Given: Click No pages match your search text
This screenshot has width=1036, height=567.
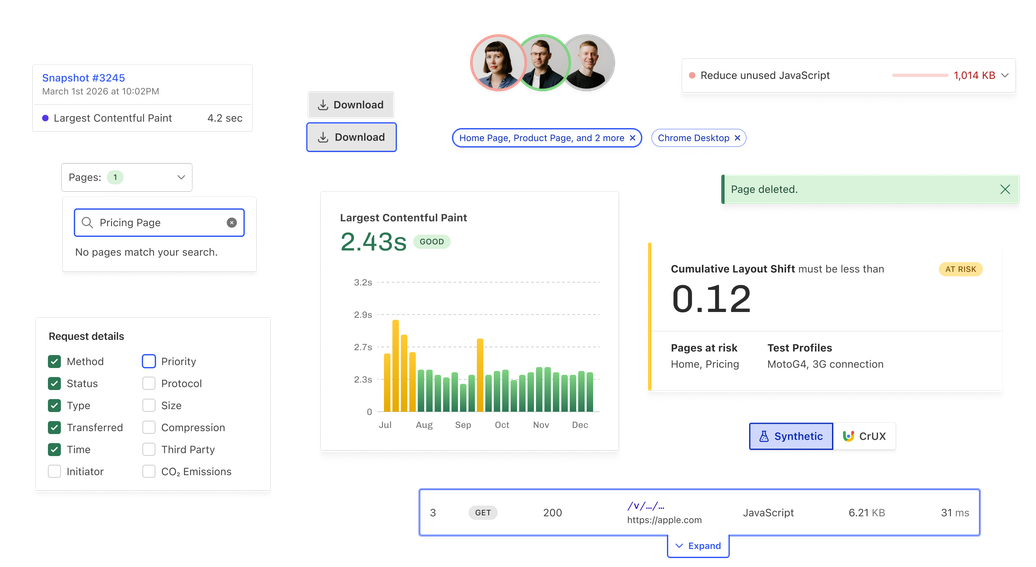Looking at the screenshot, I should click(x=146, y=252).
